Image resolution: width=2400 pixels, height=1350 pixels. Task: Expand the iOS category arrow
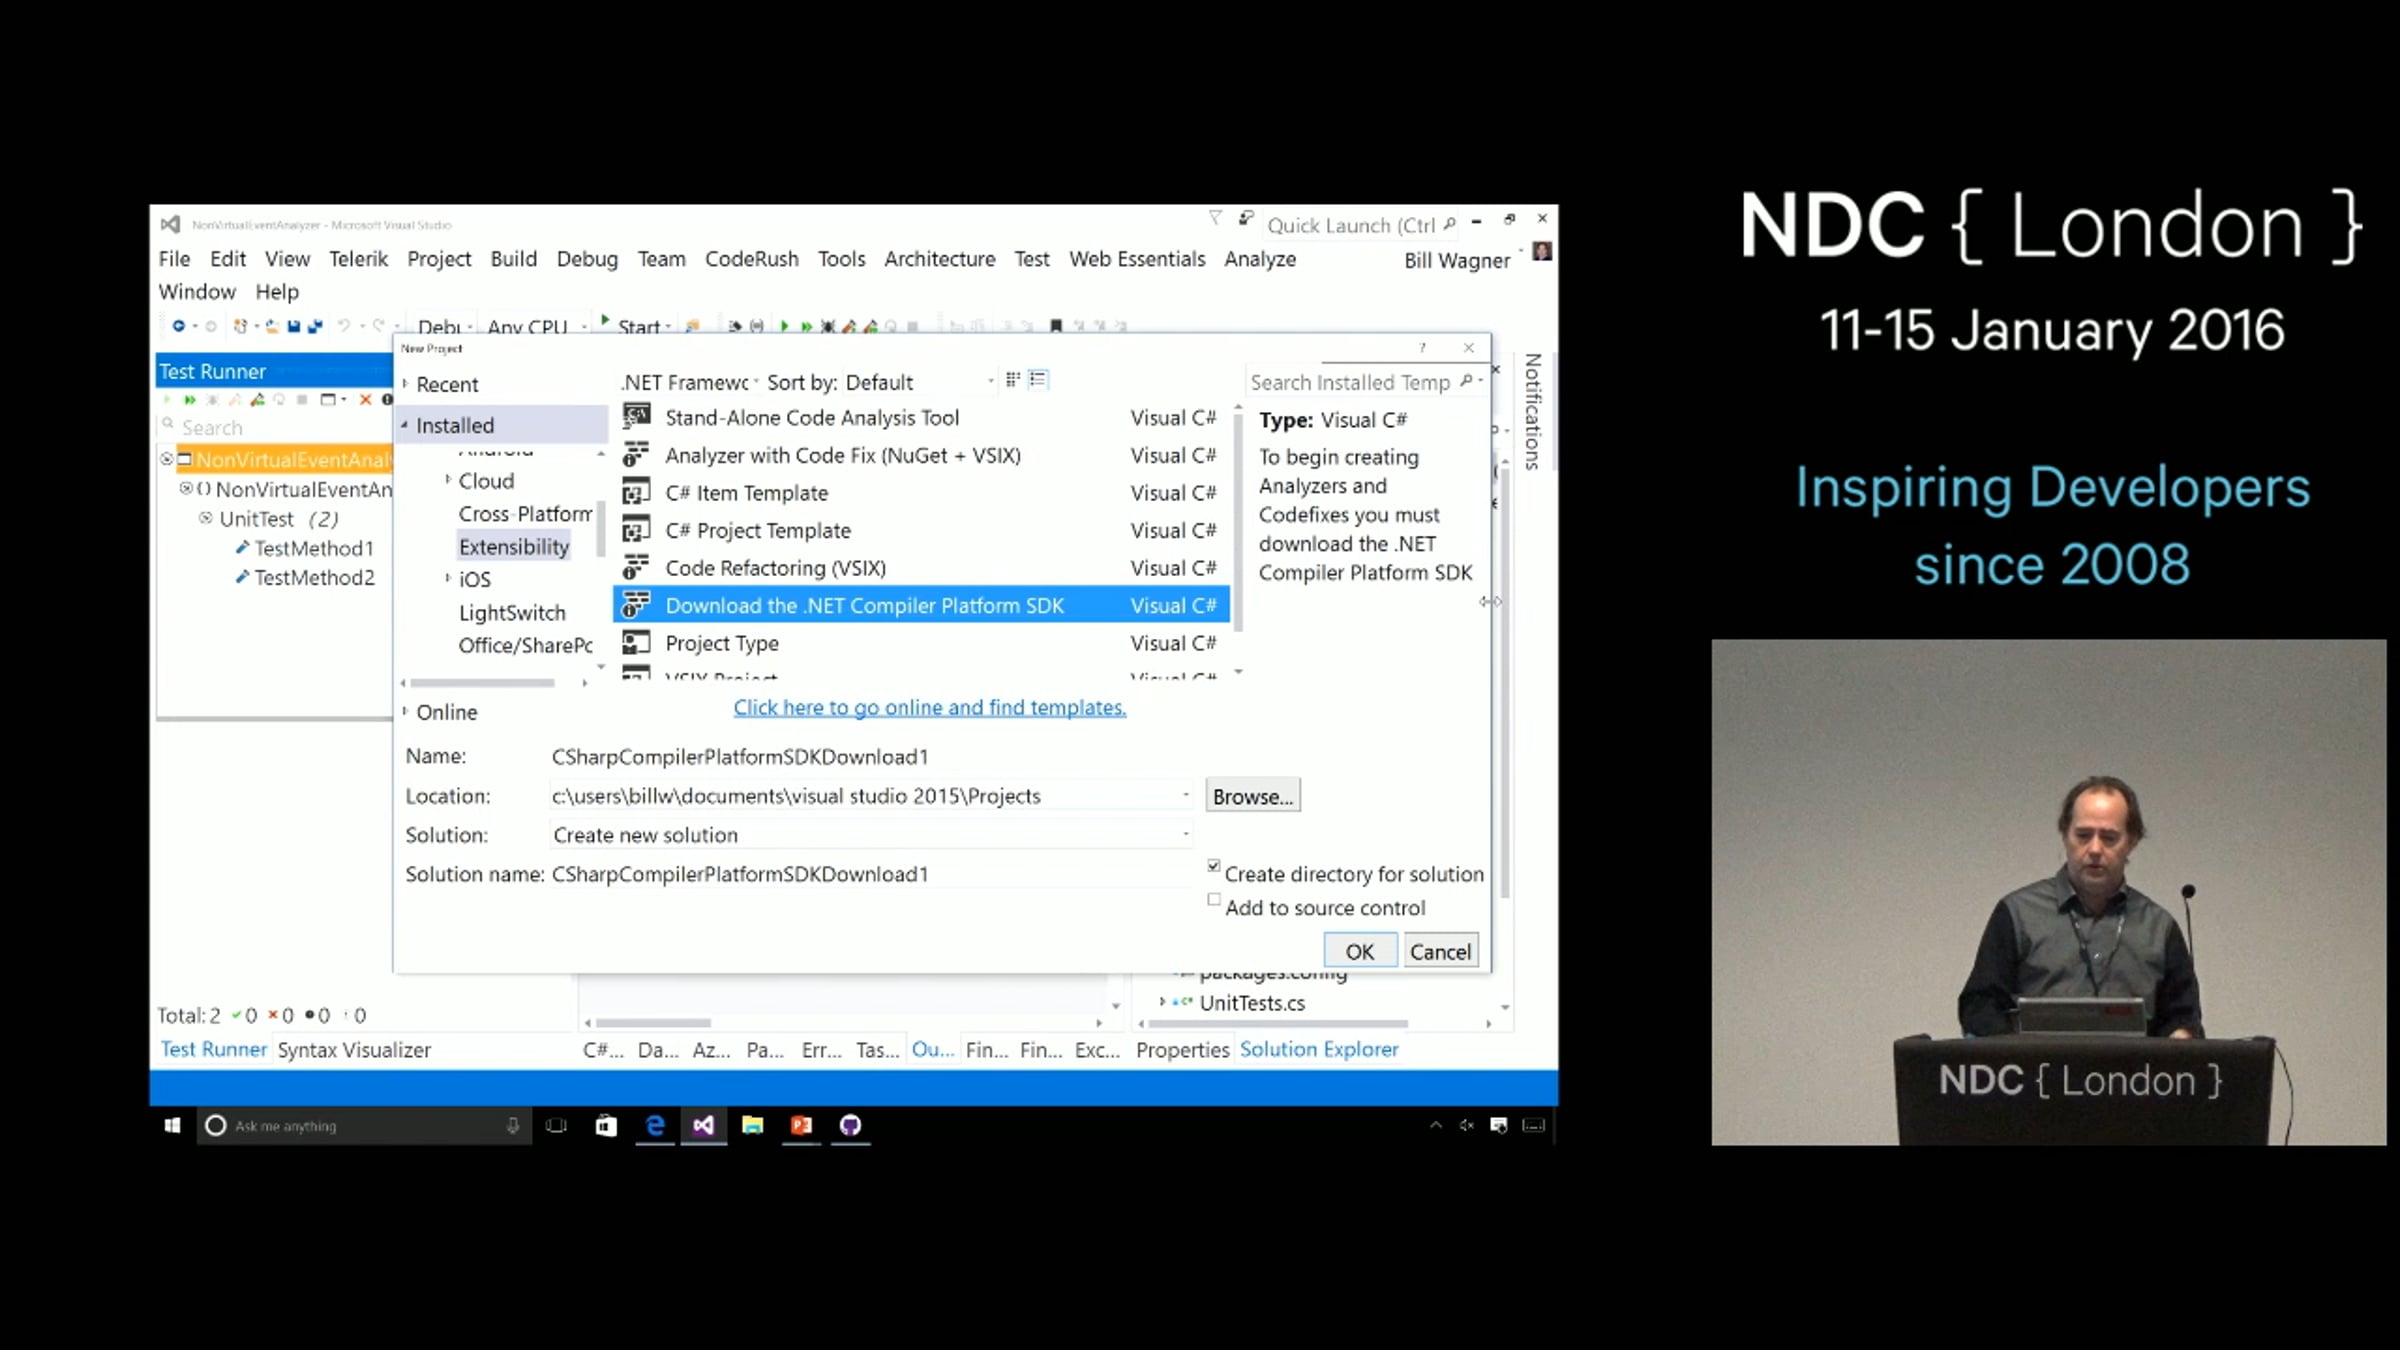(x=448, y=578)
